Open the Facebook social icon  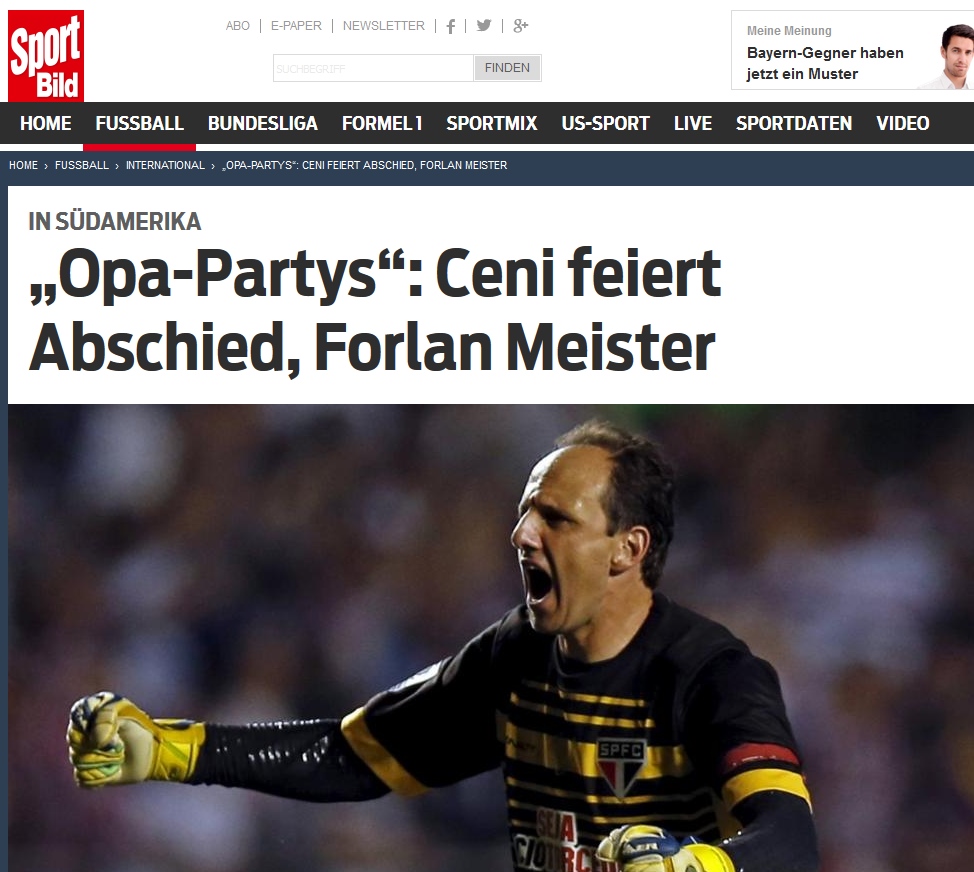click(x=451, y=26)
